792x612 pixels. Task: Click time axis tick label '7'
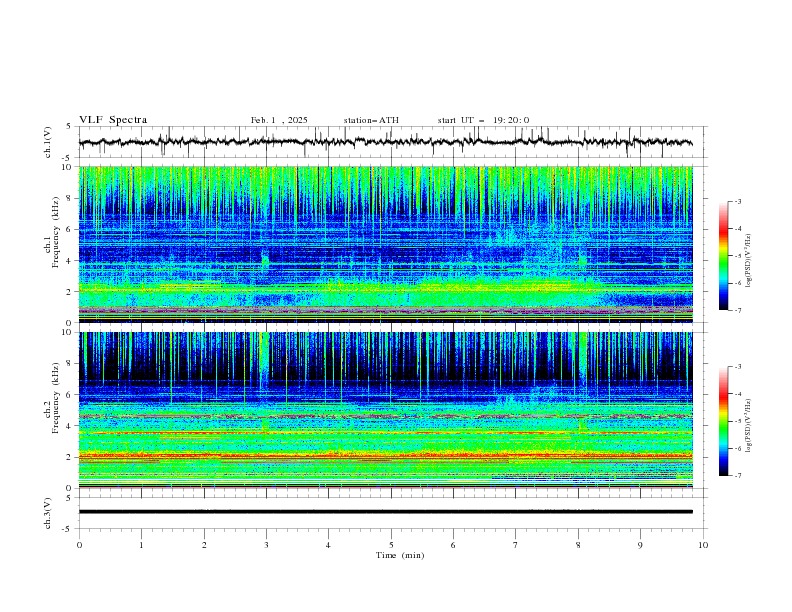(x=516, y=545)
